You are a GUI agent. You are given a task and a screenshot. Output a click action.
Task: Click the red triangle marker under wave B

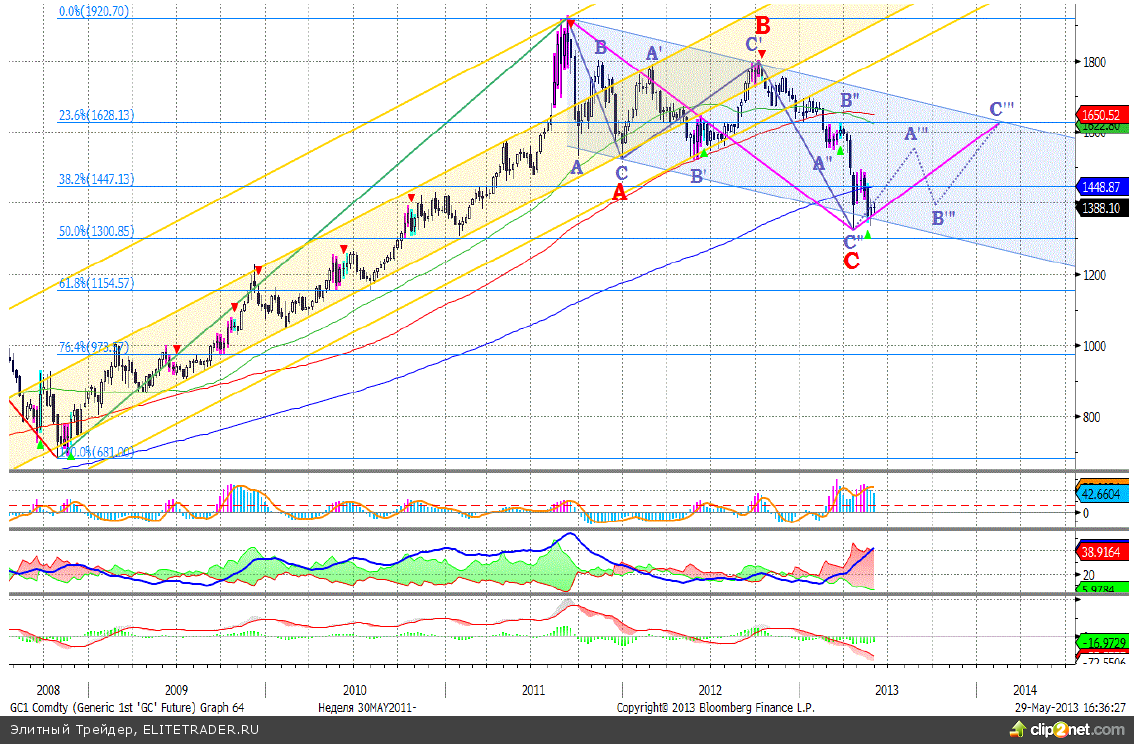pos(762,53)
